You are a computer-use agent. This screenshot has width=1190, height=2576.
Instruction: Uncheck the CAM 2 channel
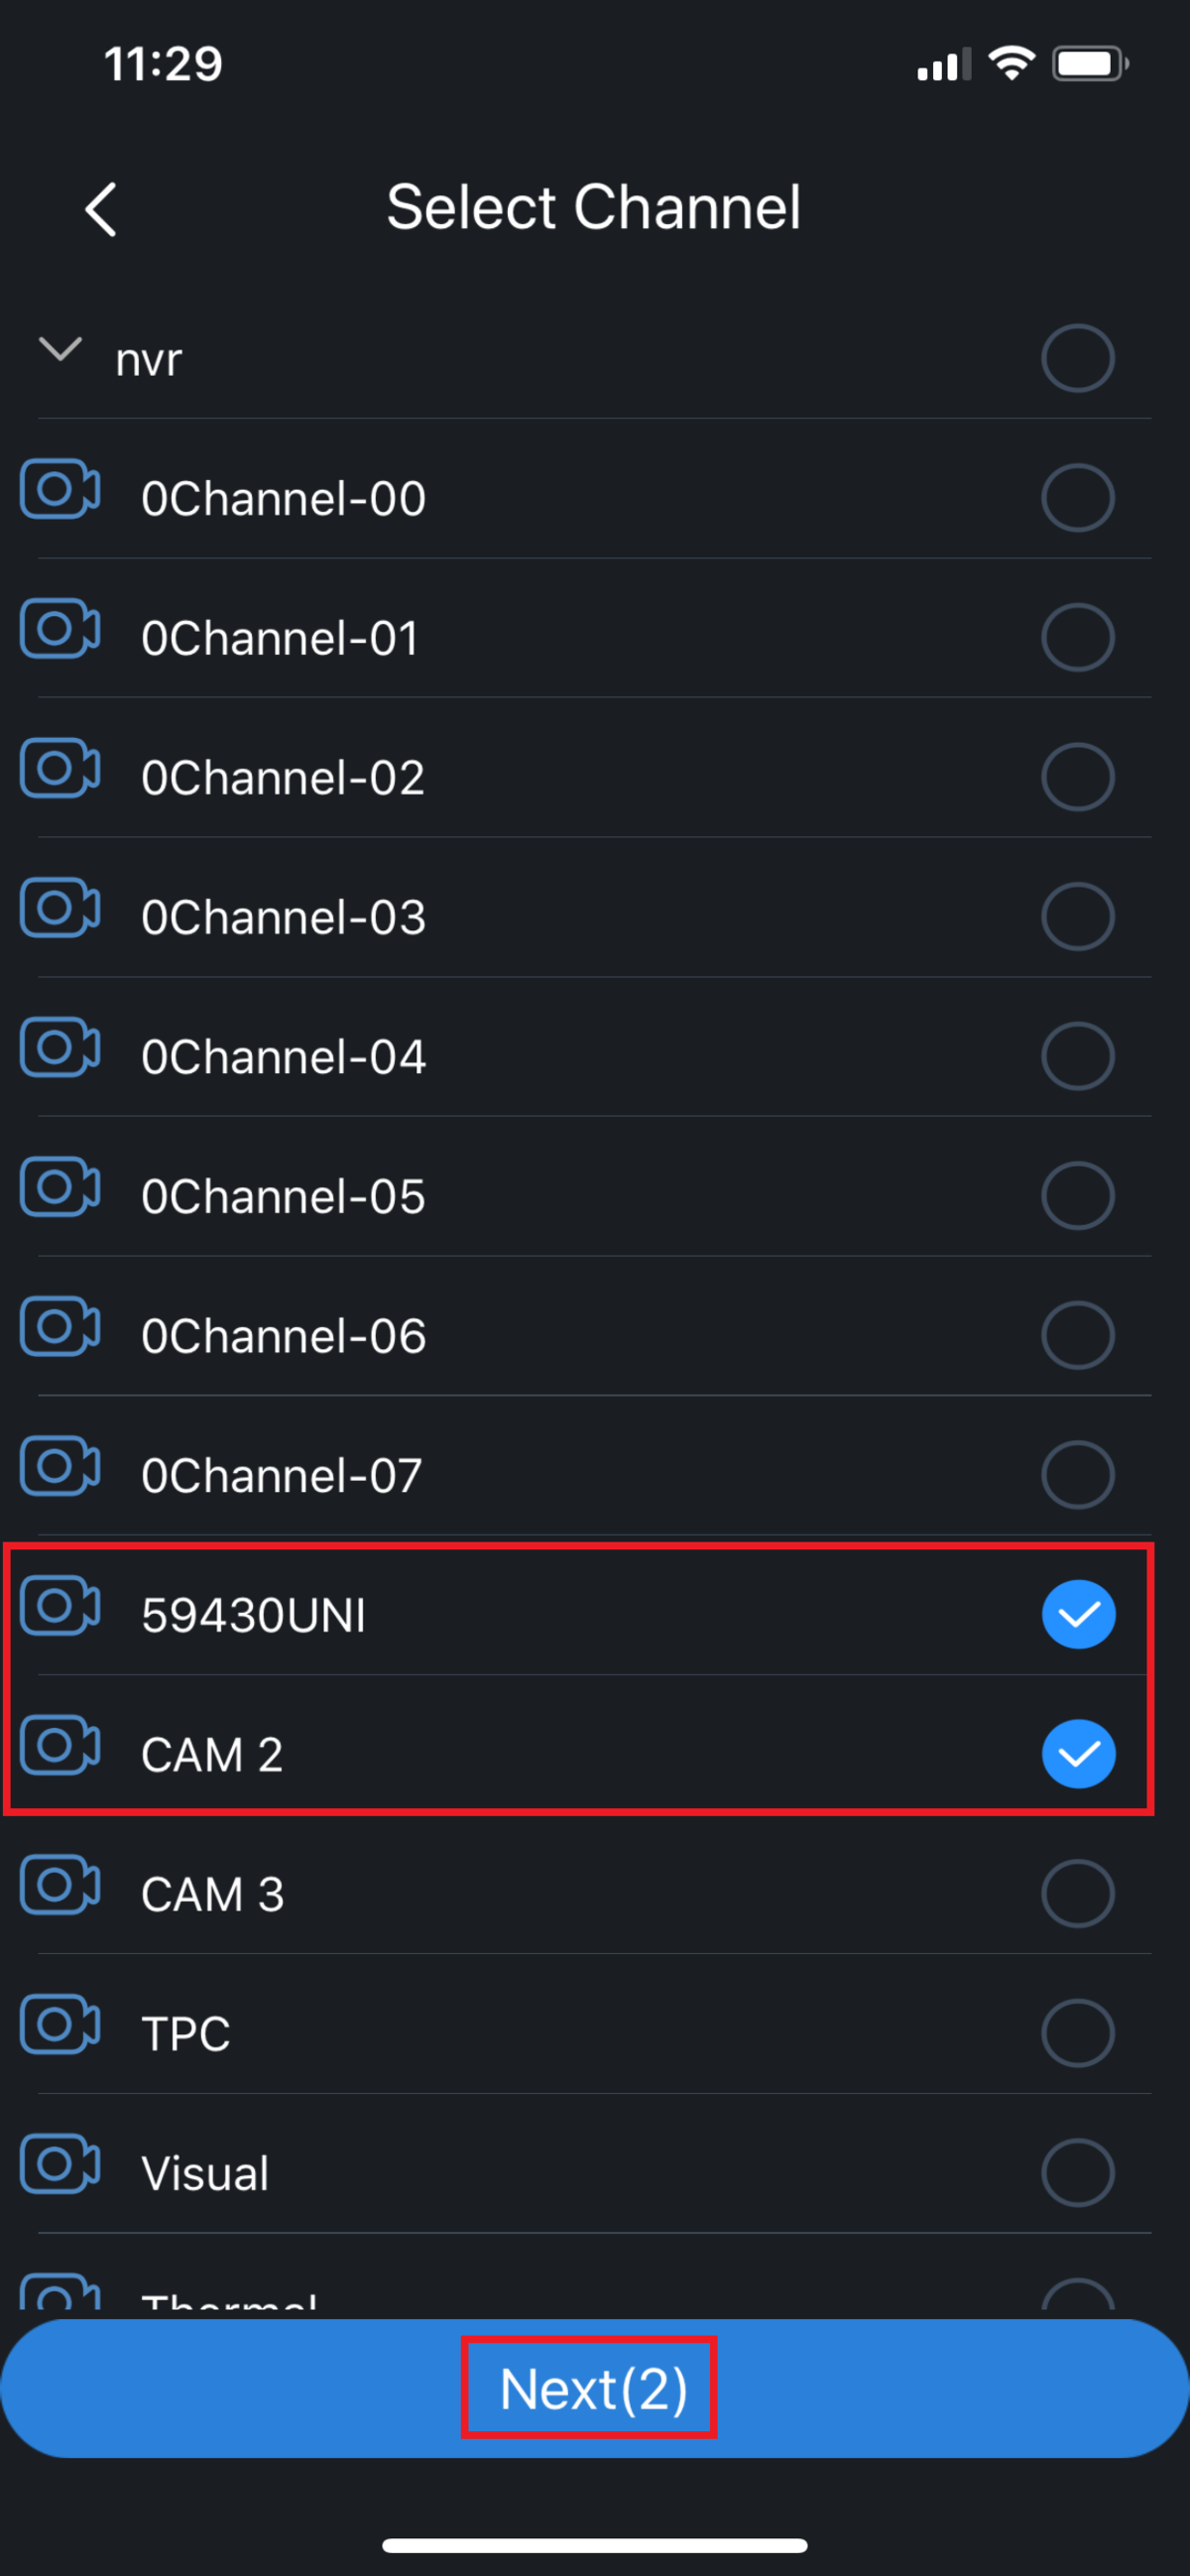pyautogui.click(x=1078, y=1754)
